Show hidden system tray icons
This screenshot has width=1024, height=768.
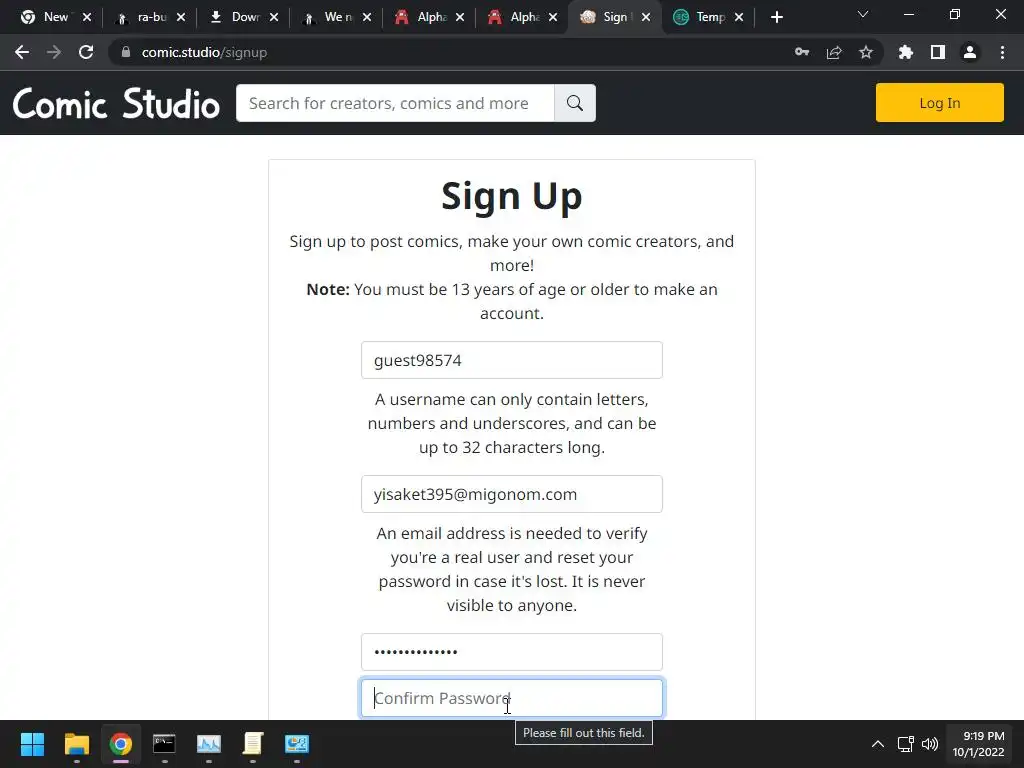(878, 744)
